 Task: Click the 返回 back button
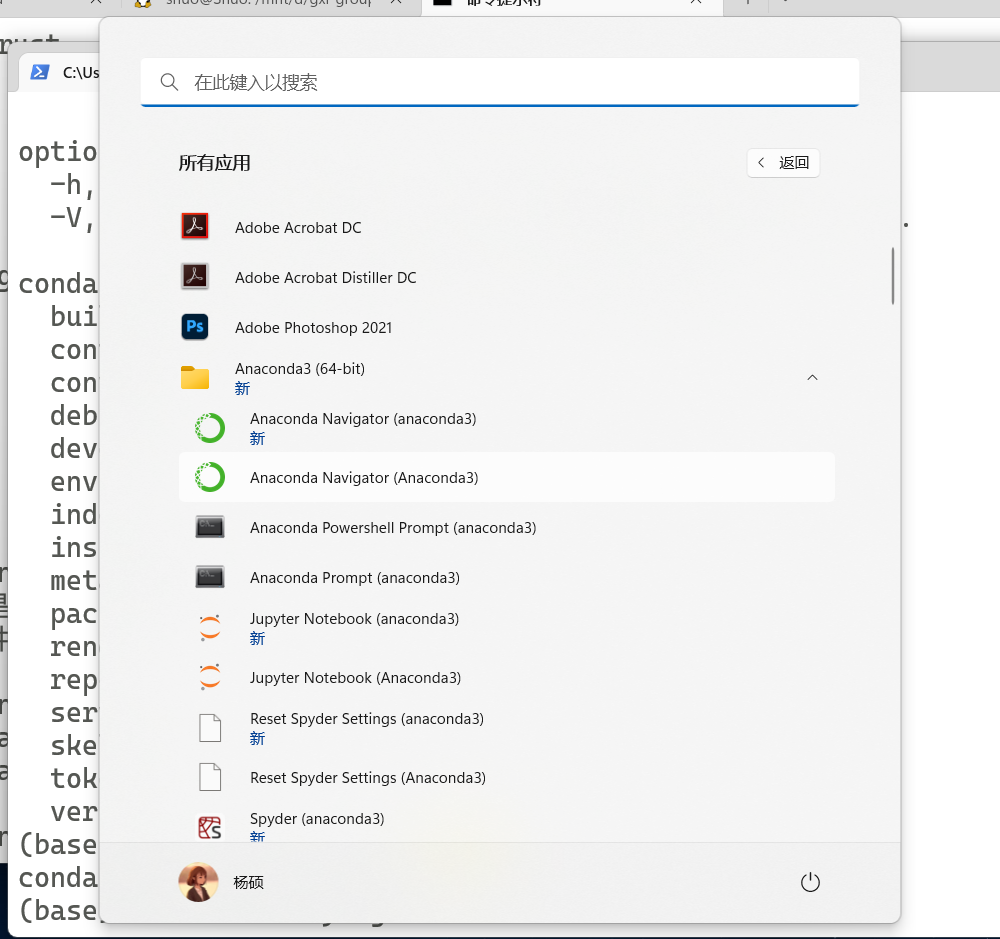(783, 163)
